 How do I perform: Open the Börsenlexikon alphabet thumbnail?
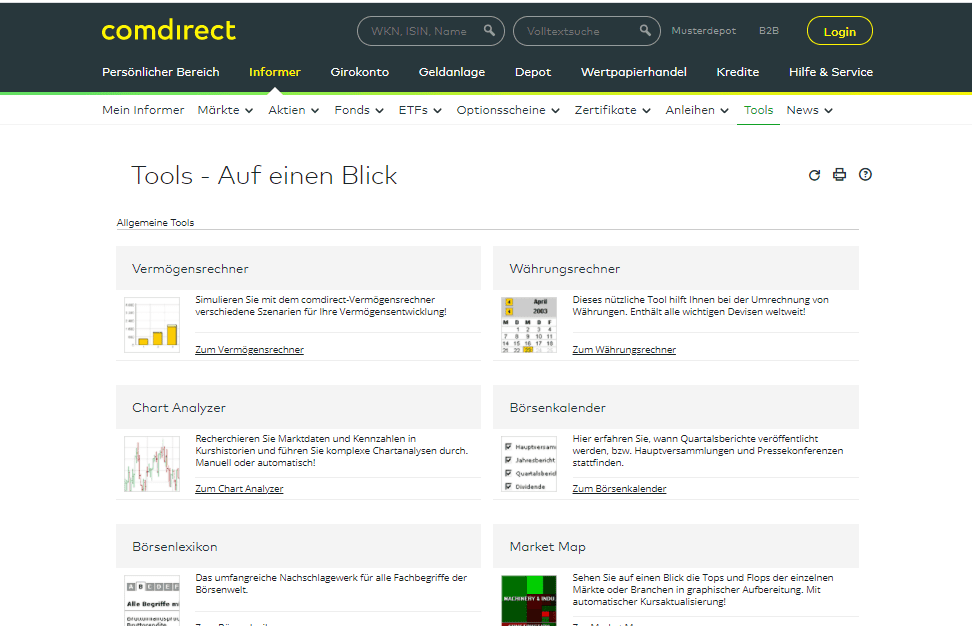click(152, 600)
